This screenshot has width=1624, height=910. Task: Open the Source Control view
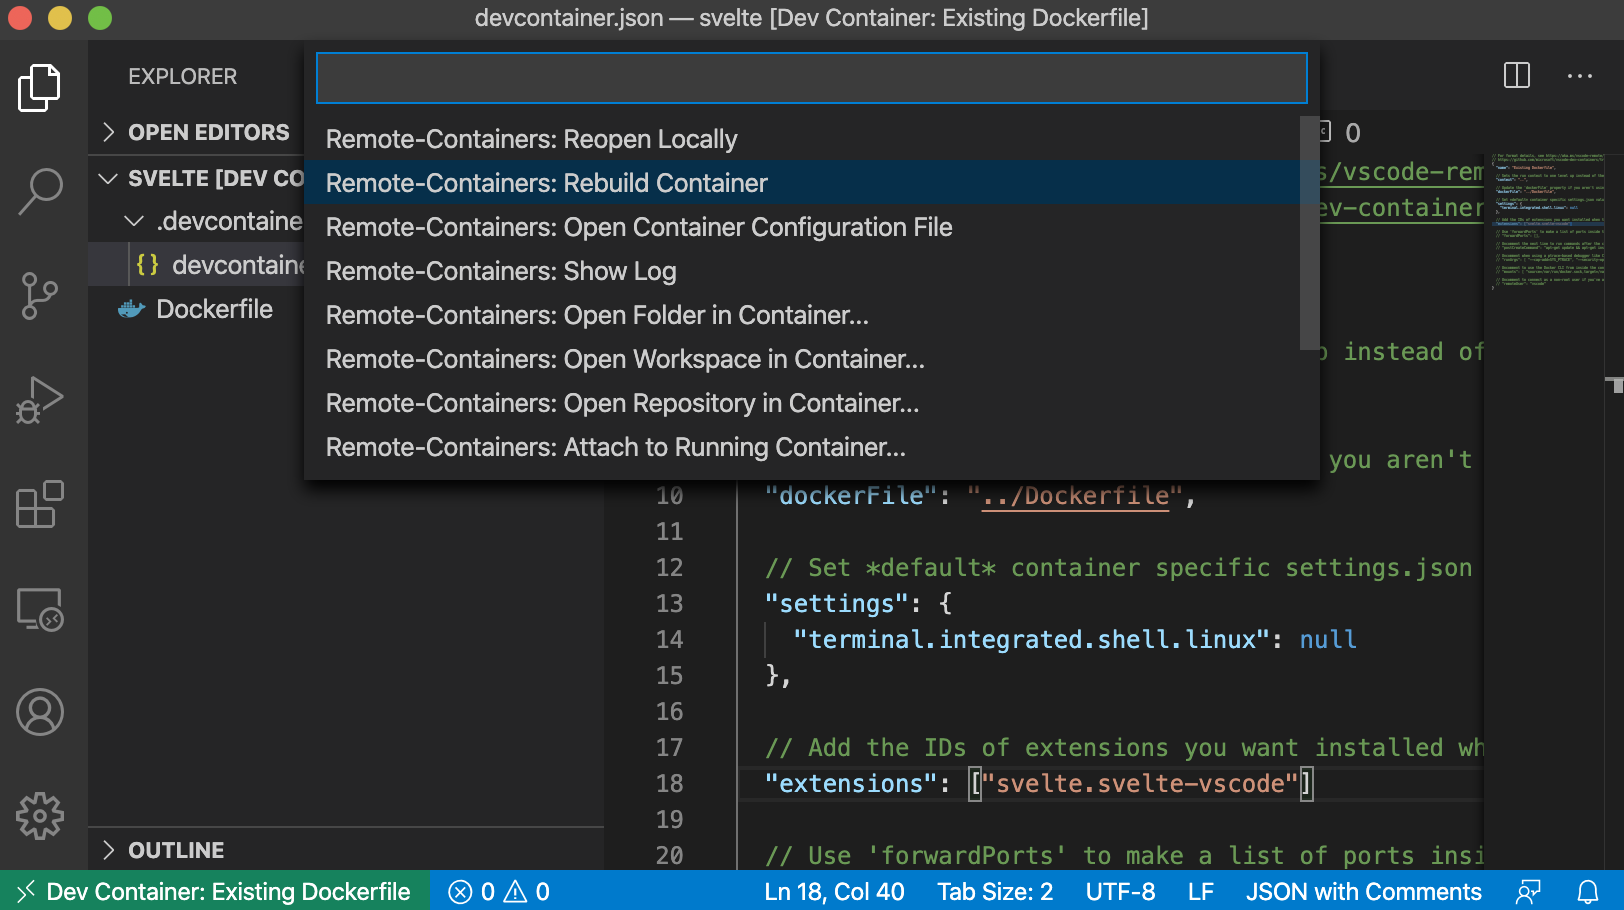pyautogui.click(x=40, y=296)
